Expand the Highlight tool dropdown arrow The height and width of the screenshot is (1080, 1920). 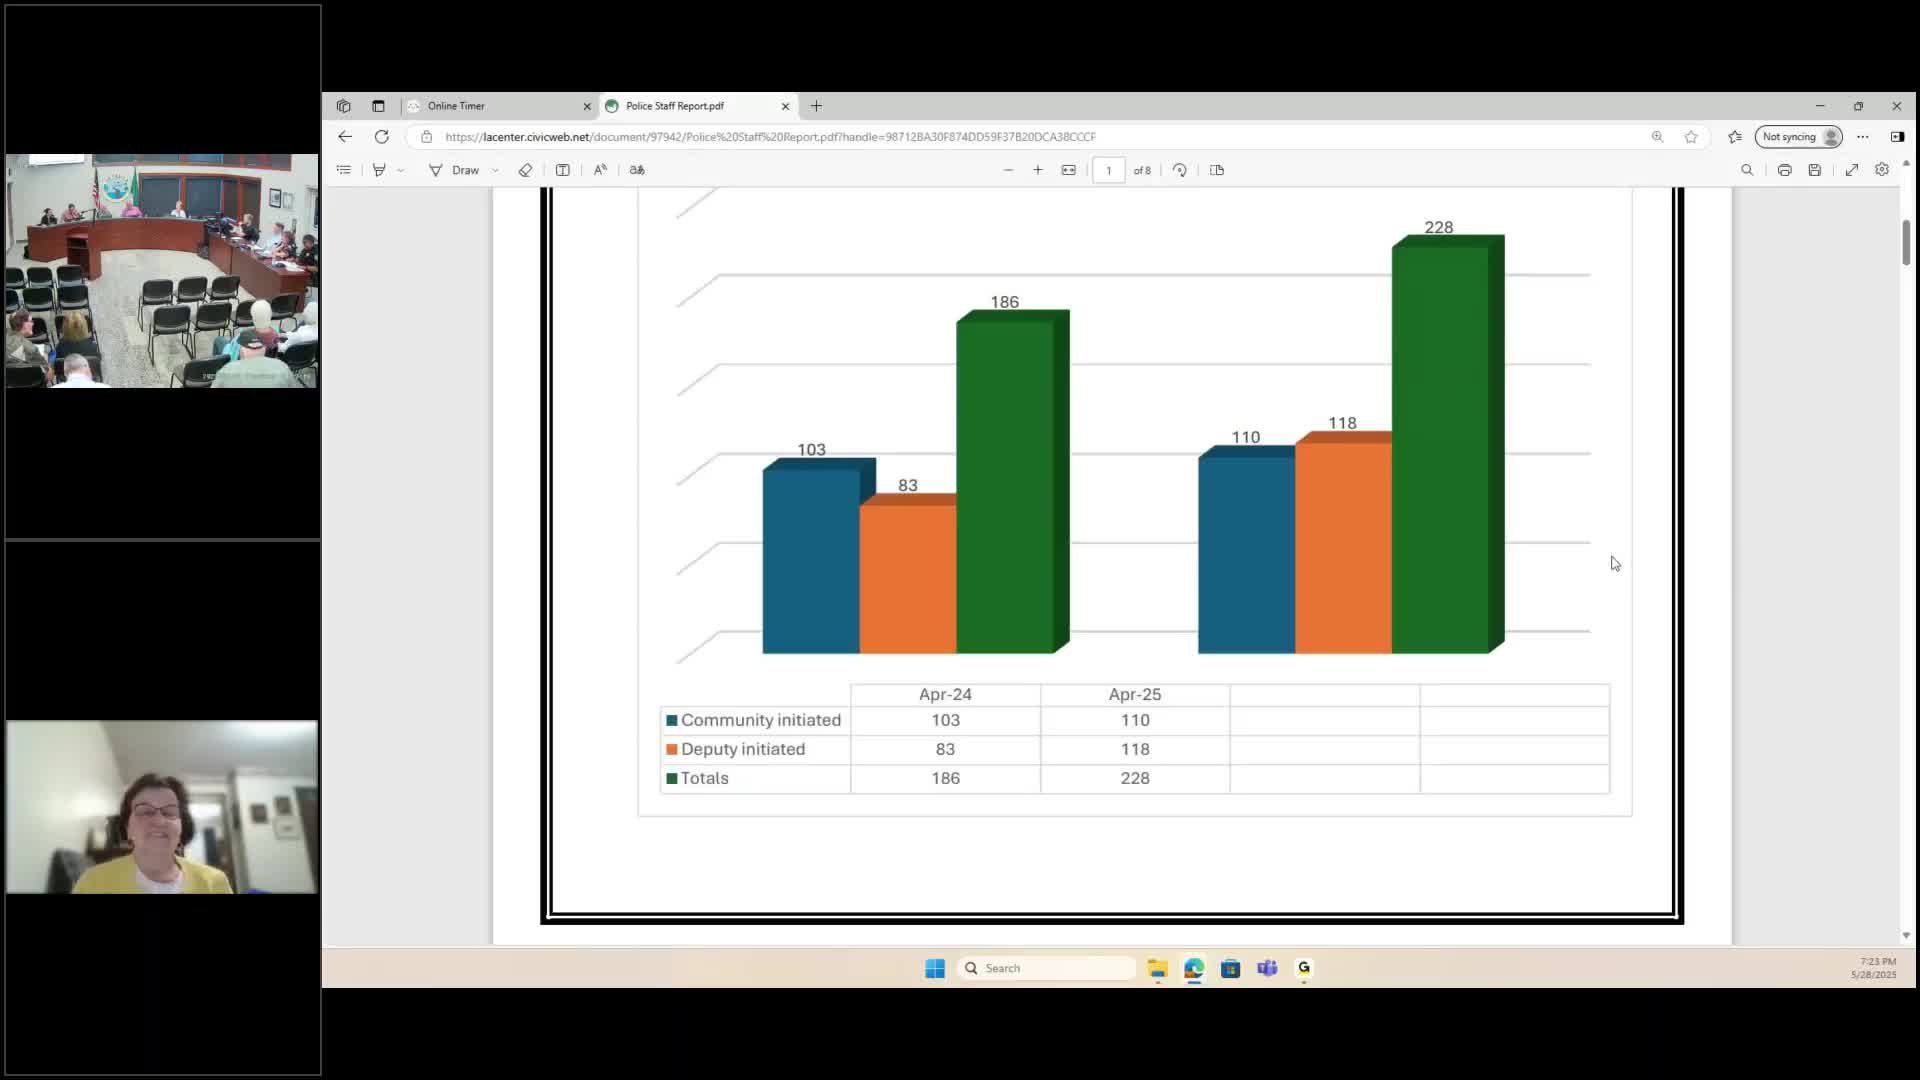point(401,171)
